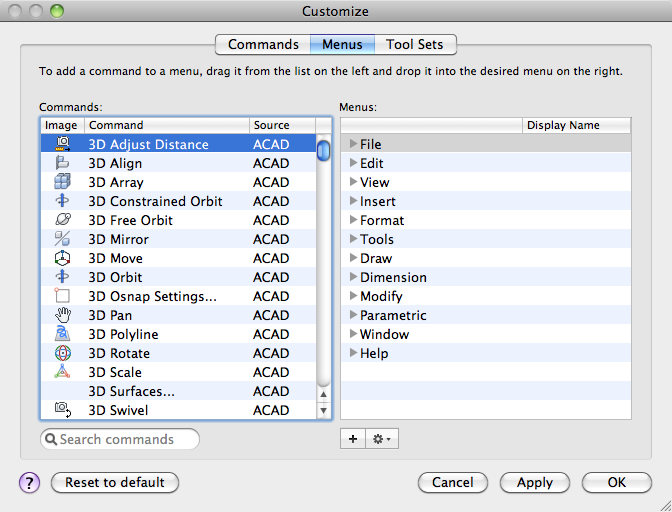Click the Search commands field

click(x=120, y=439)
